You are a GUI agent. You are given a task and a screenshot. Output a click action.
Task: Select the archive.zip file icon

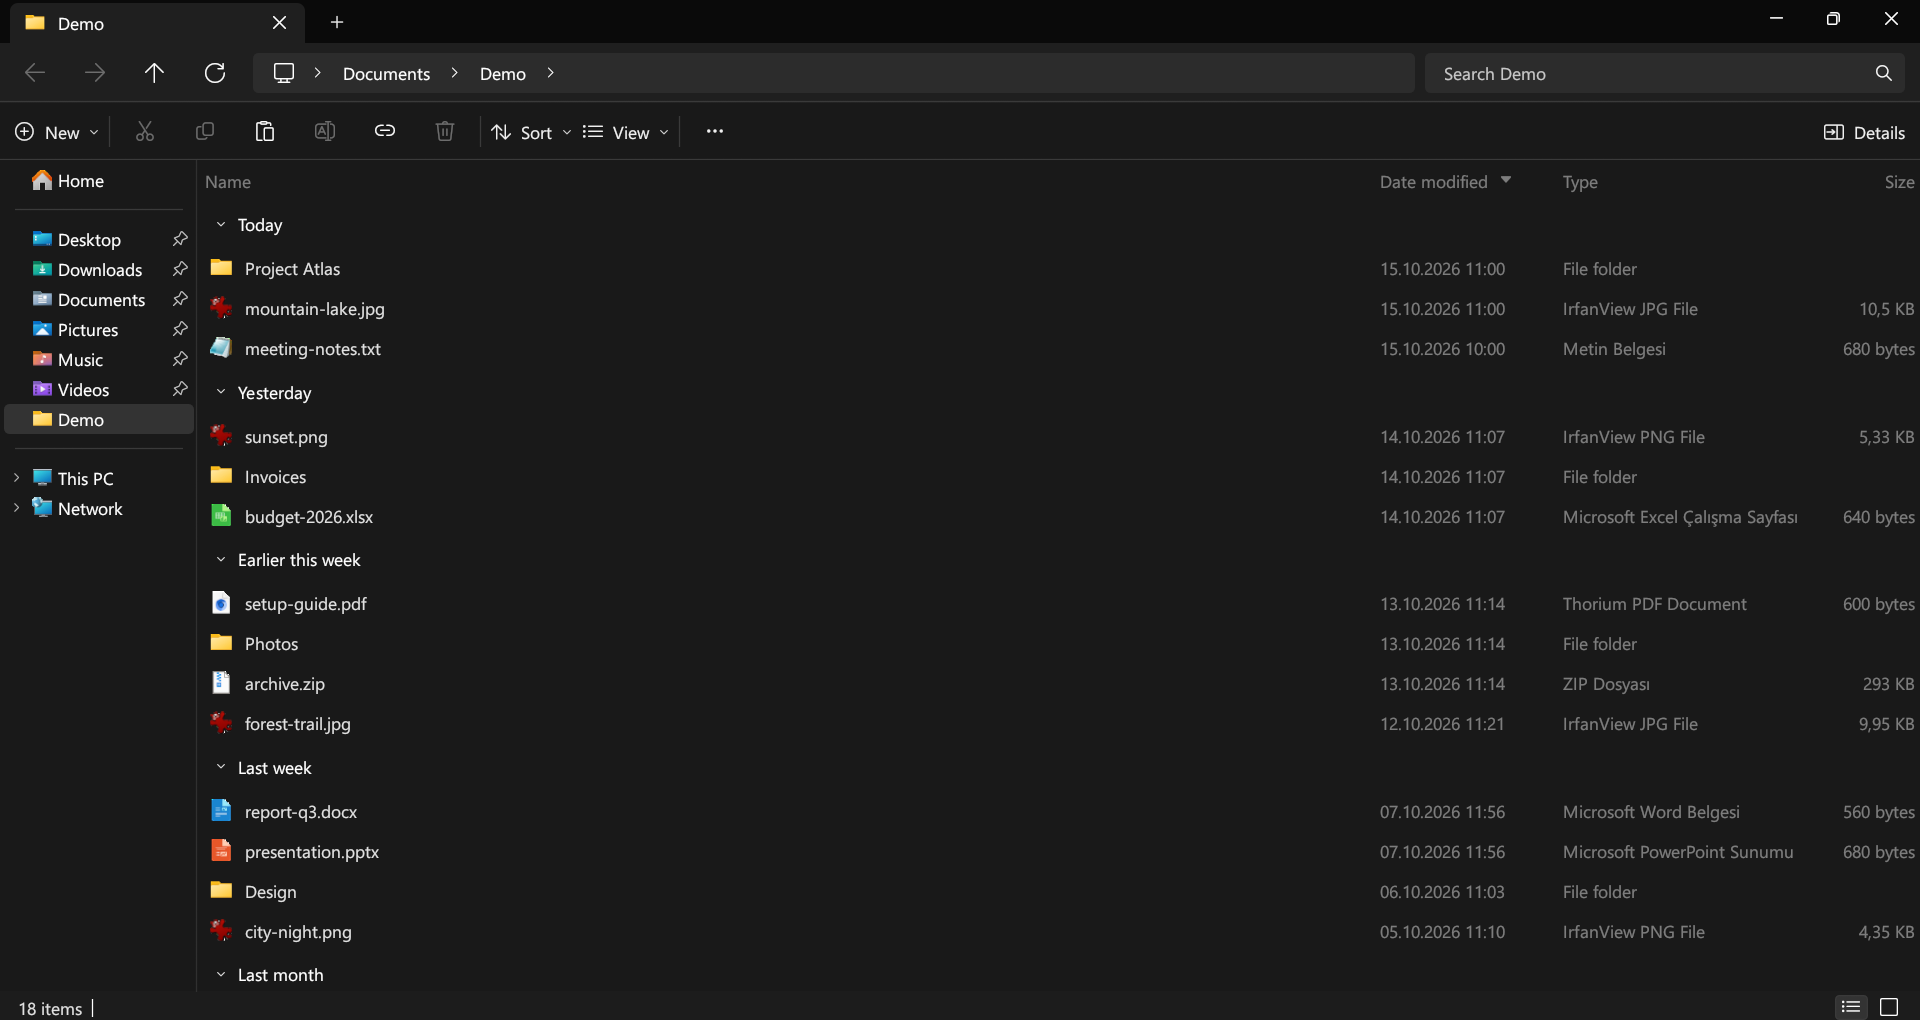(x=221, y=683)
